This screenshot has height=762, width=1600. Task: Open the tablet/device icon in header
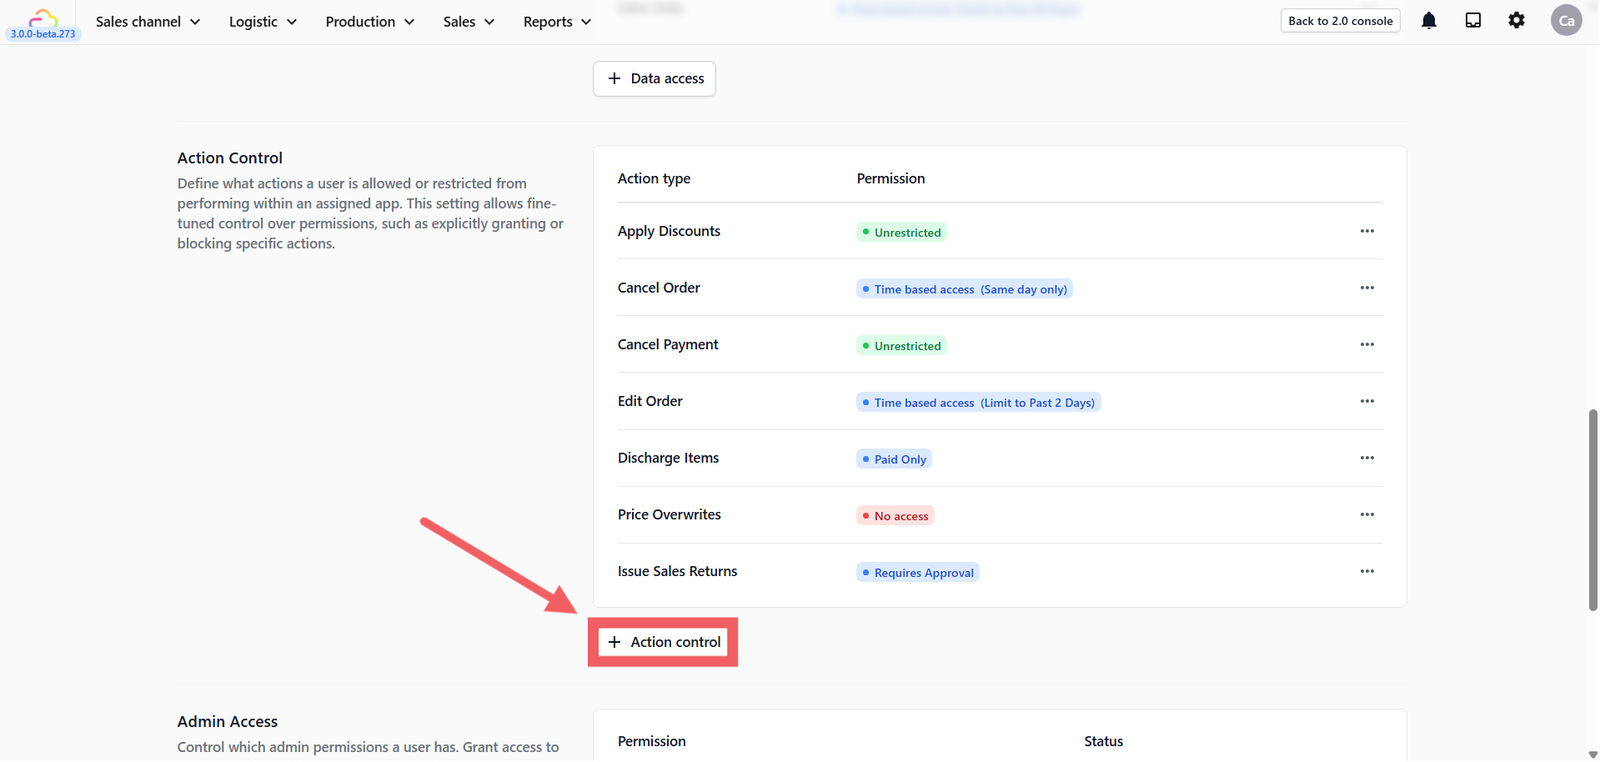coord(1473,21)
